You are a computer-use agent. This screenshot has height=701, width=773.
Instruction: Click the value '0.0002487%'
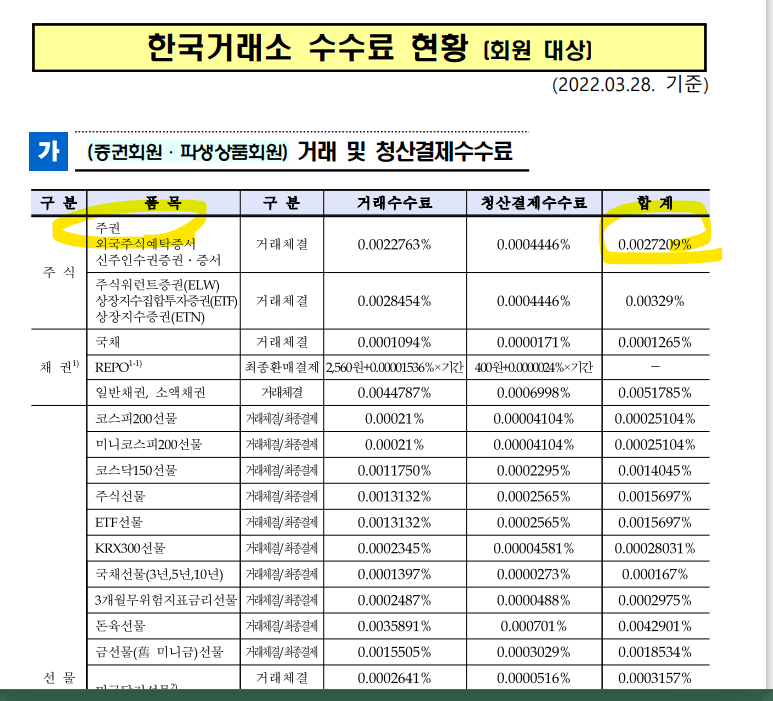click(x=394, y=601)
